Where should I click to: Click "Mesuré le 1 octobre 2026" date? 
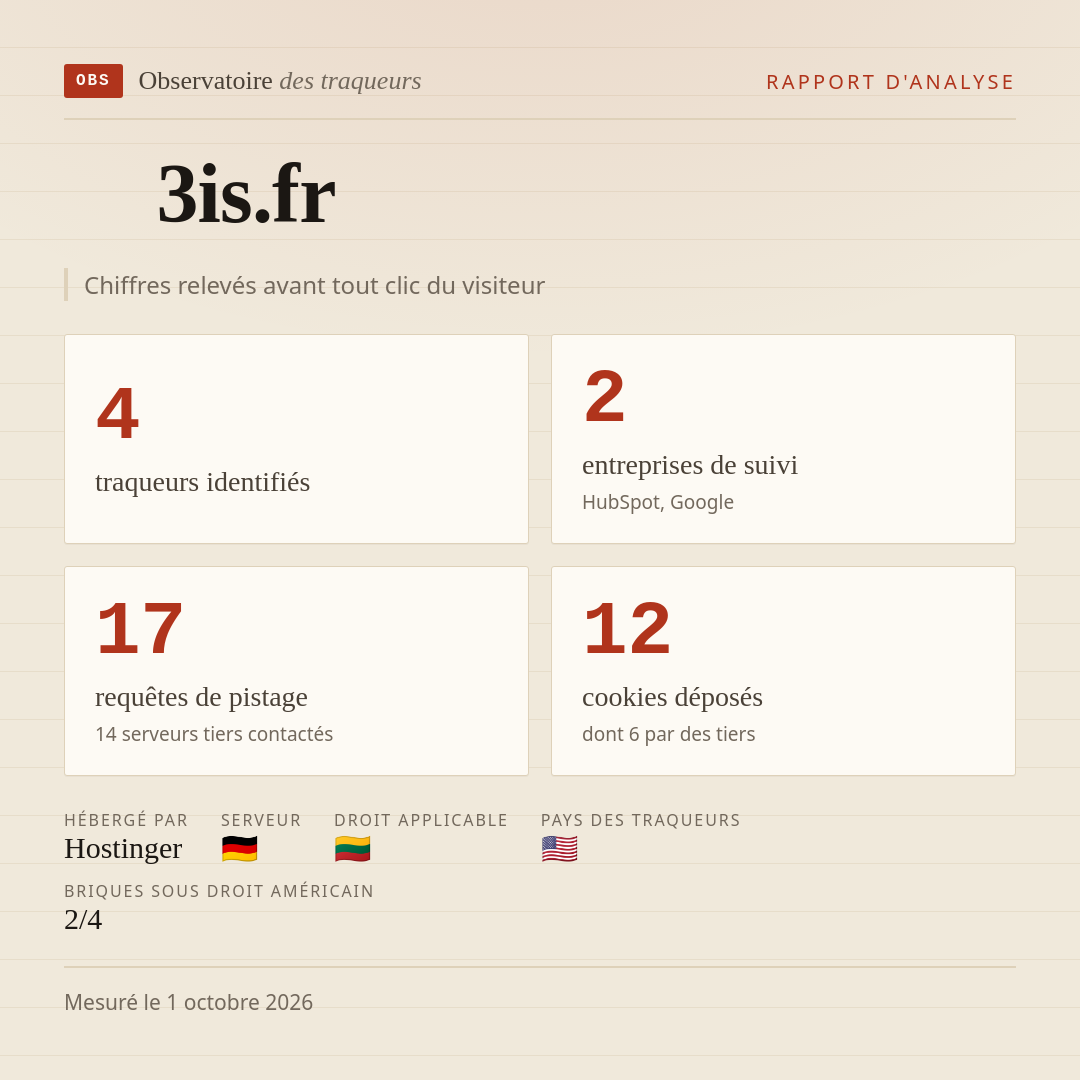click(189, 1002)
